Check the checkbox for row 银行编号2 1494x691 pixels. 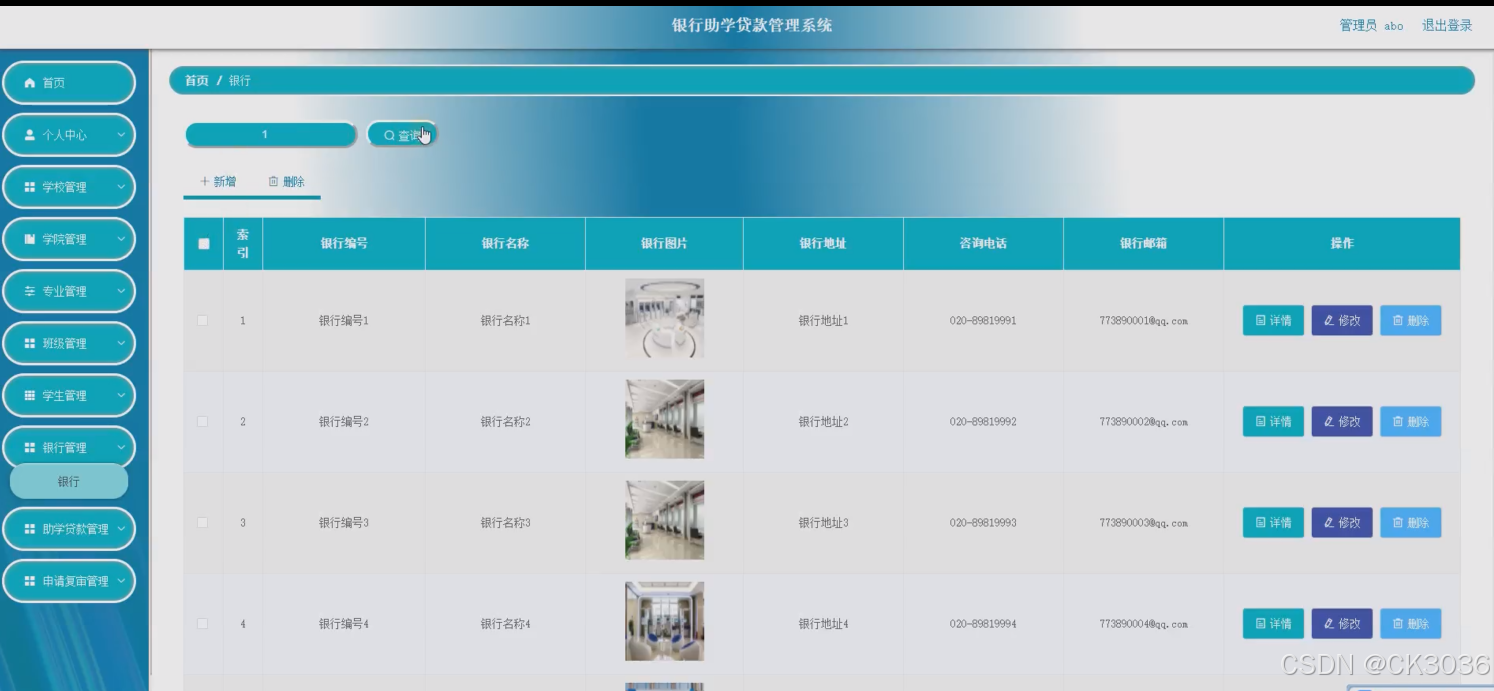pyautogui.click(x=203, y=422)
